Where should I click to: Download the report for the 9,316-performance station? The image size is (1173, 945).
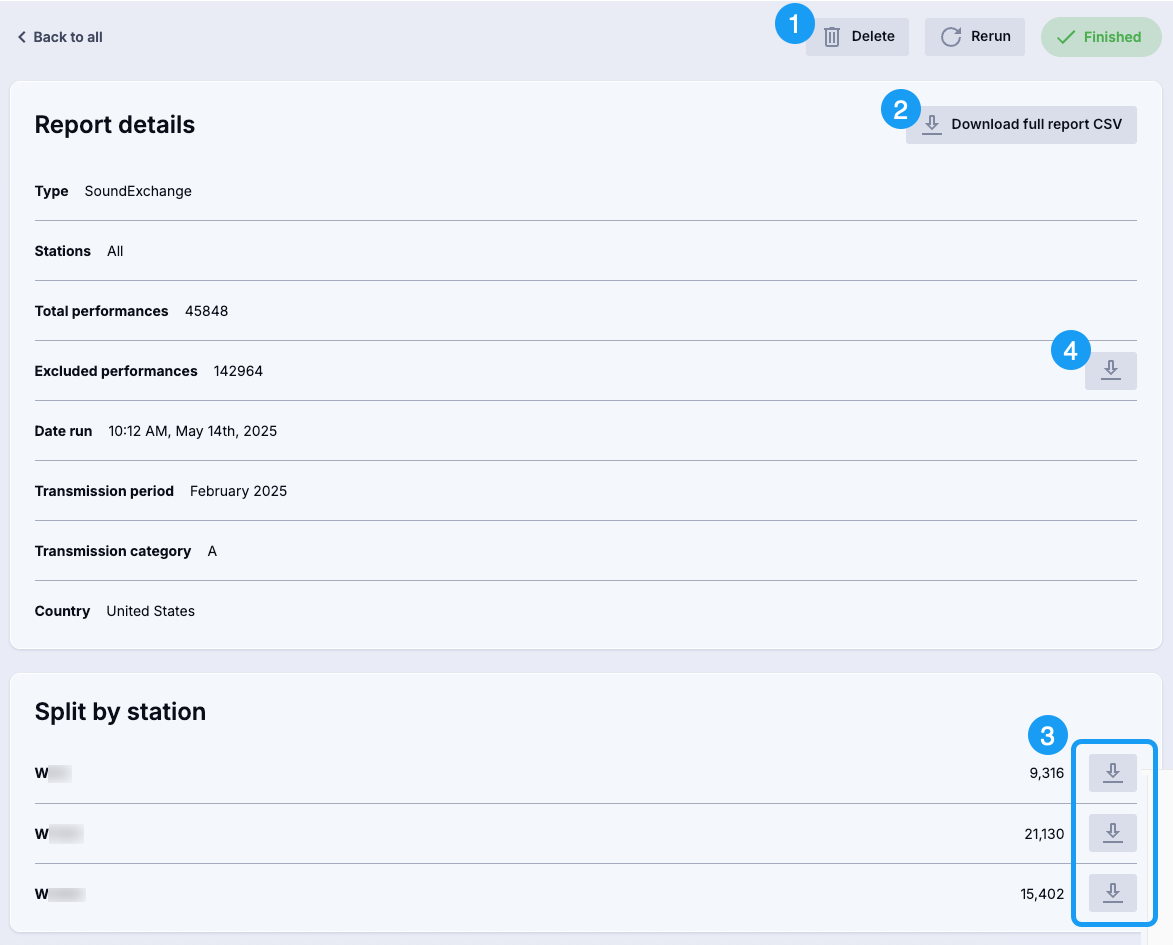pos(1111,773)
